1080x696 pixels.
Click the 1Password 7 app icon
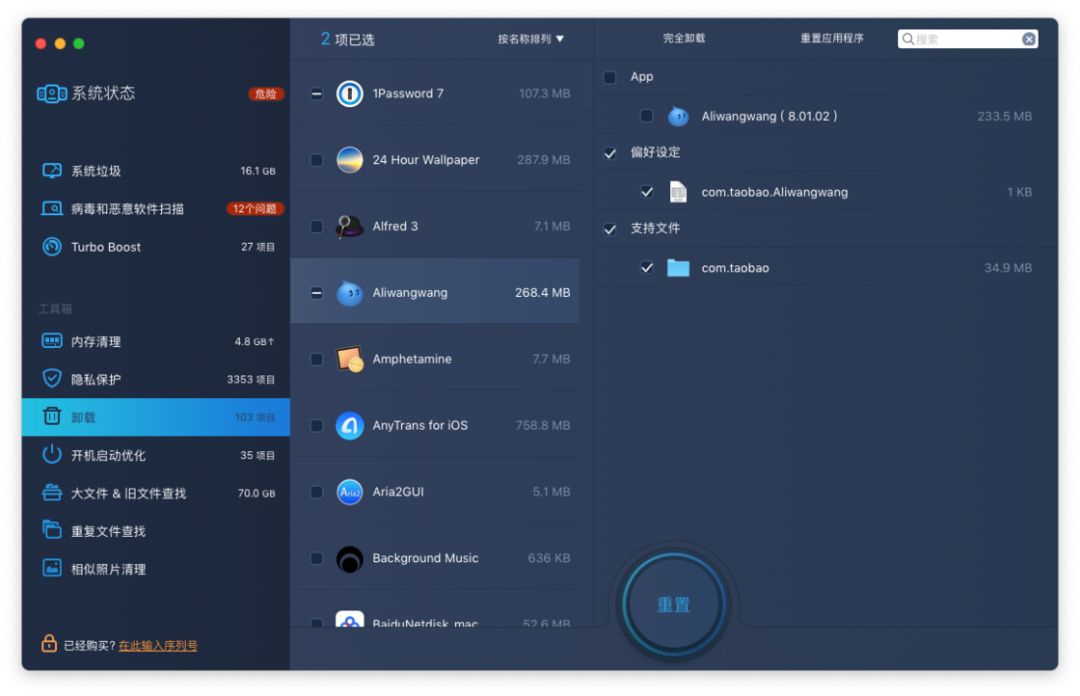pyautogui.click(x=349, y=94)
